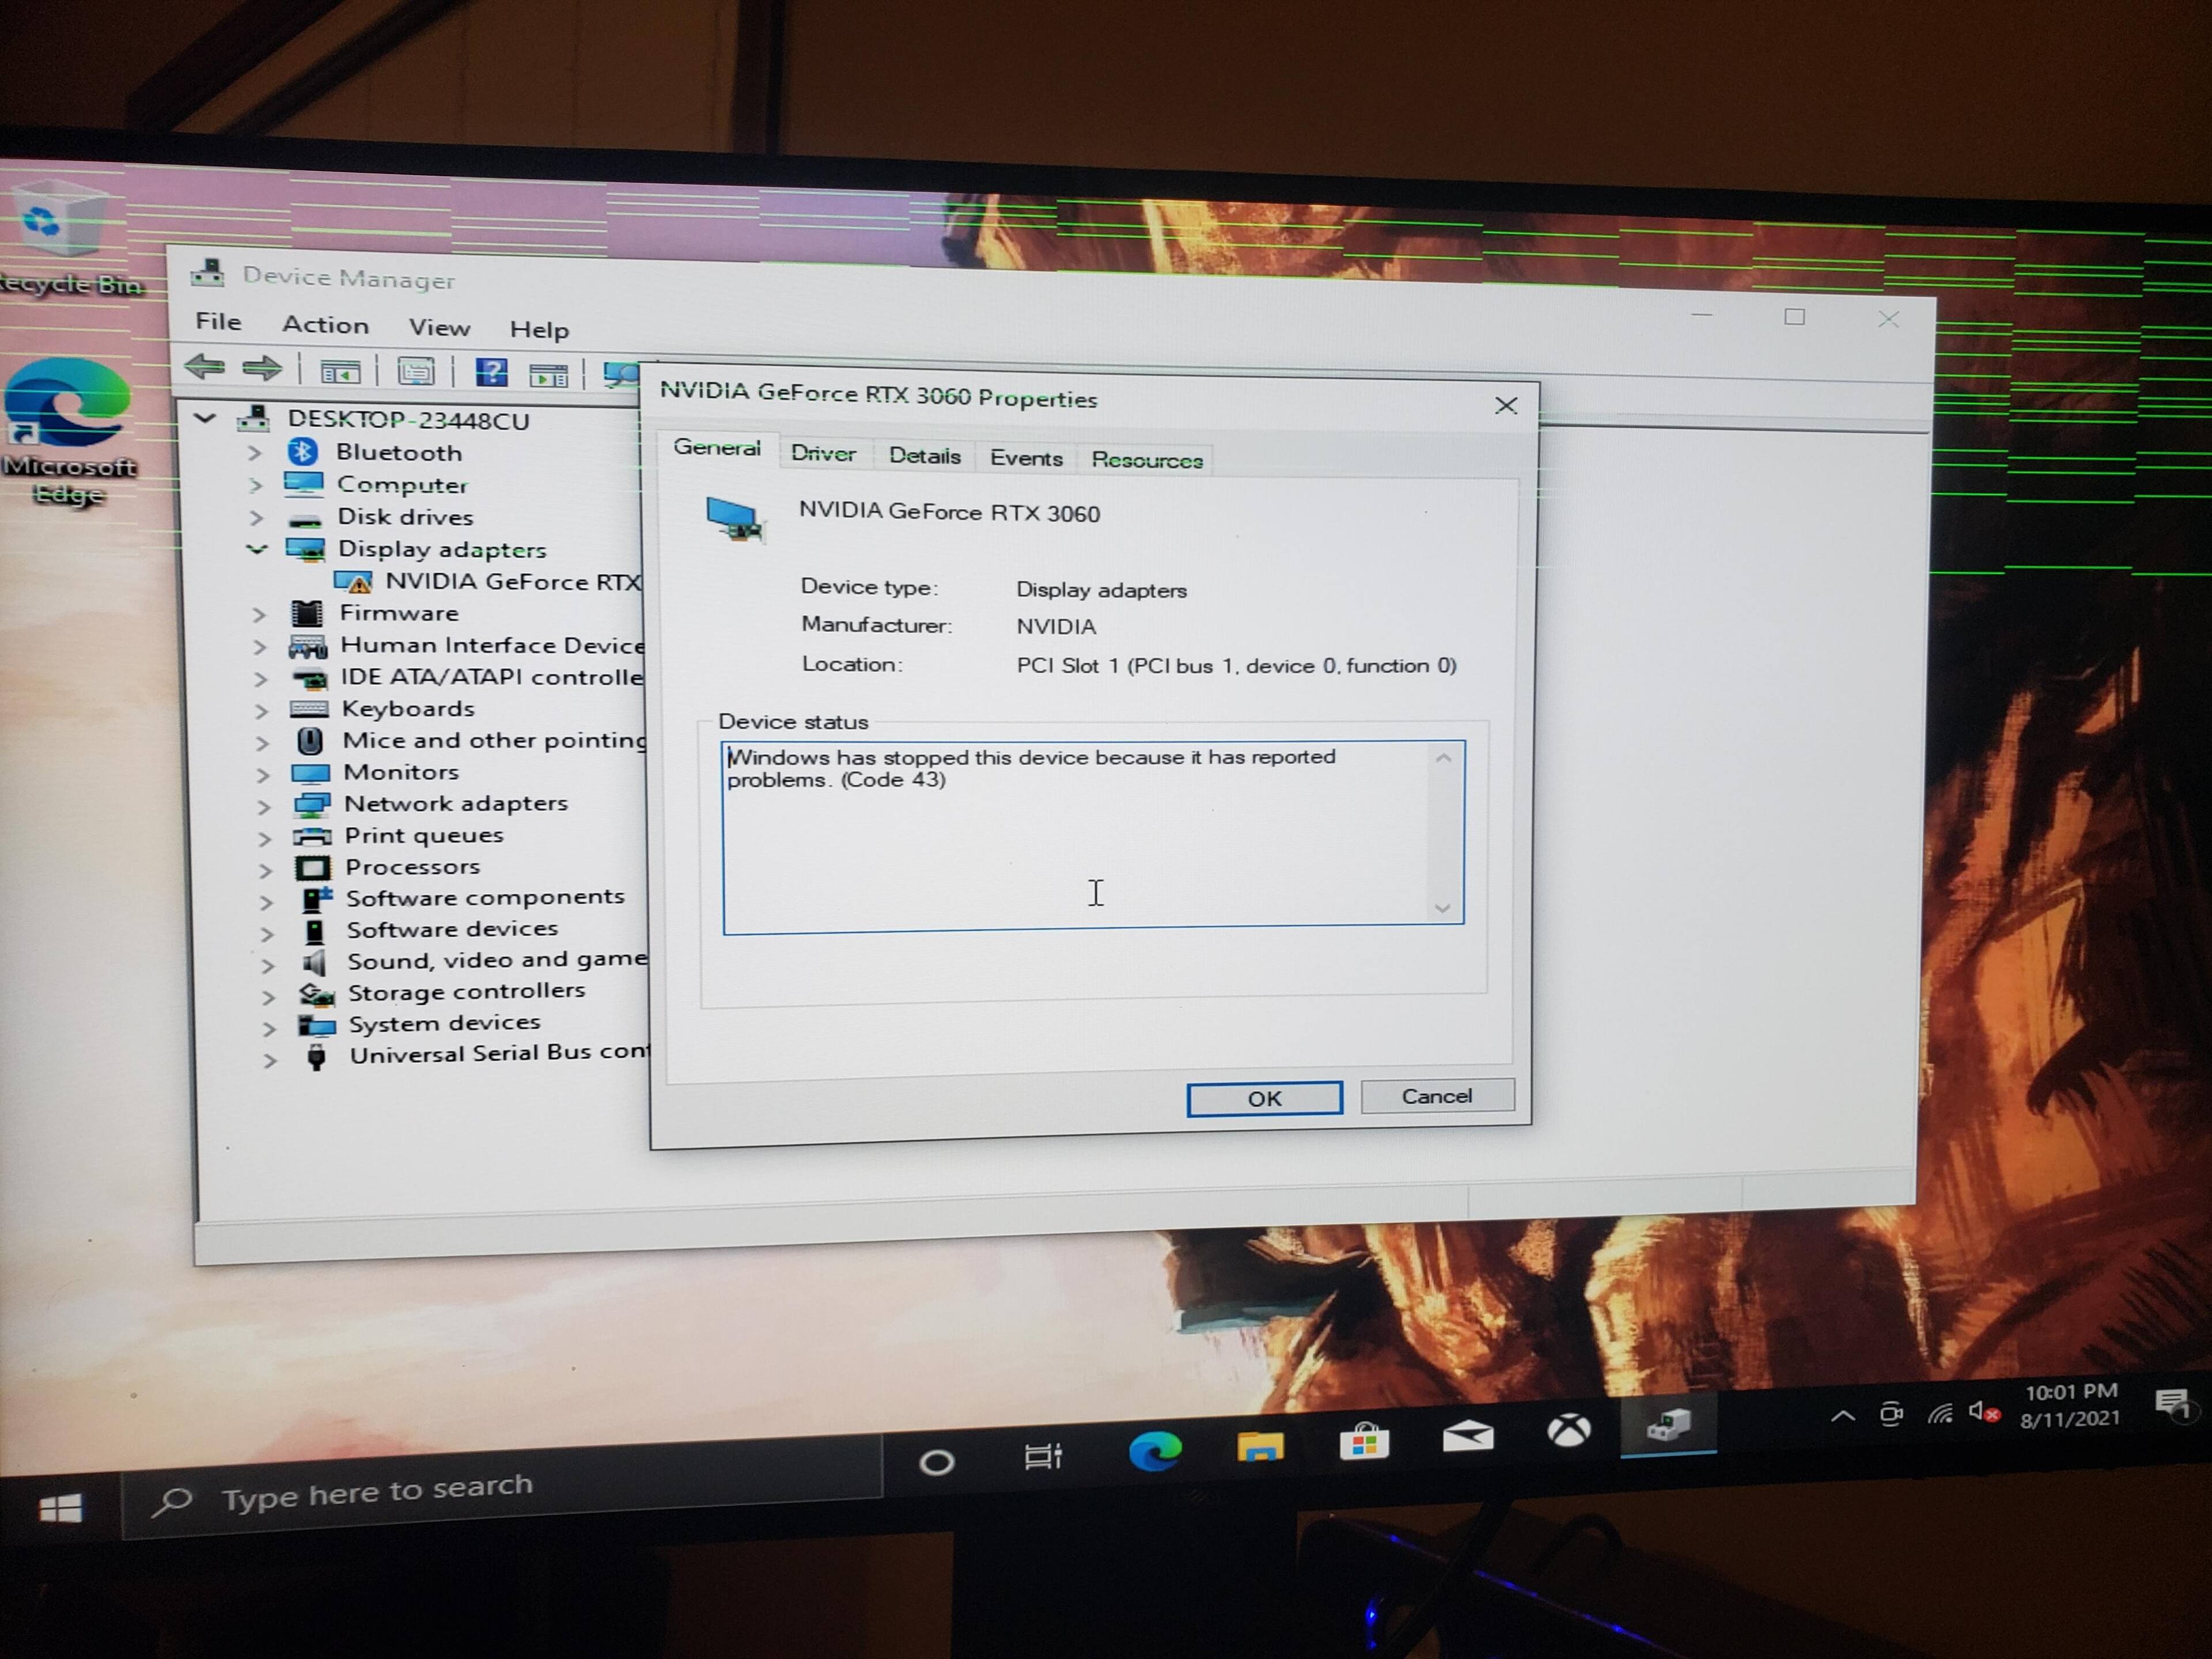Image resolution: width=2212 pixels, height=1659 pixels.
Task: Click the Cancel button
Action: [x=1436, y=1096]
